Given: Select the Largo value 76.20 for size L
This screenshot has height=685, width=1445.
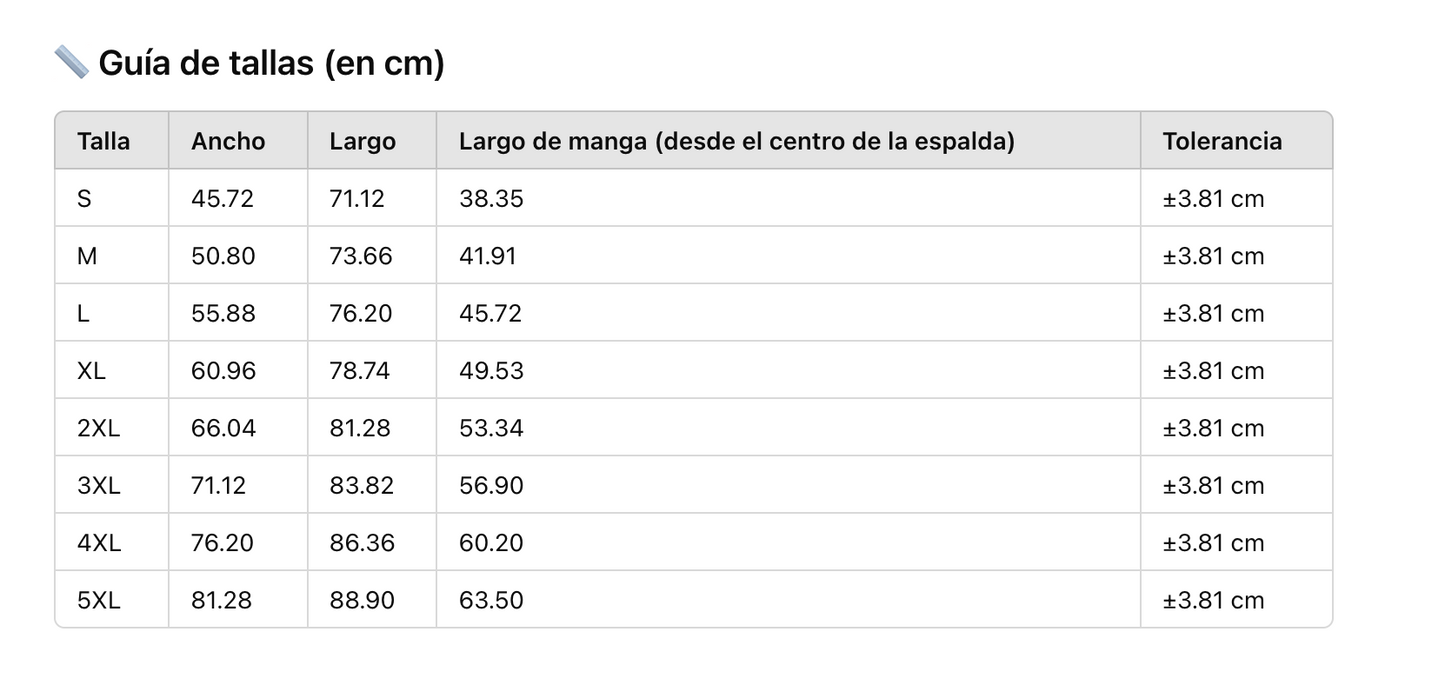Looking at the screenshot, I should 361,314.
